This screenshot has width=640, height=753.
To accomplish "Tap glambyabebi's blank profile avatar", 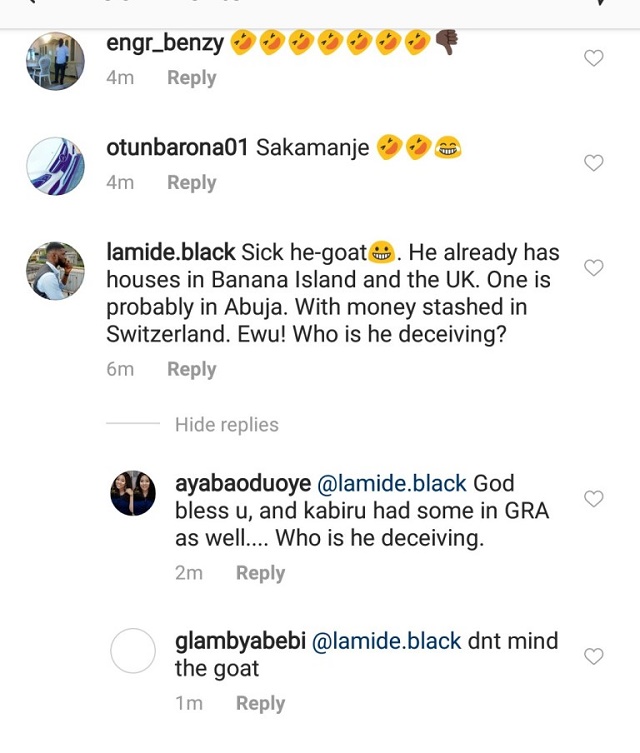I will pos(133,651).
